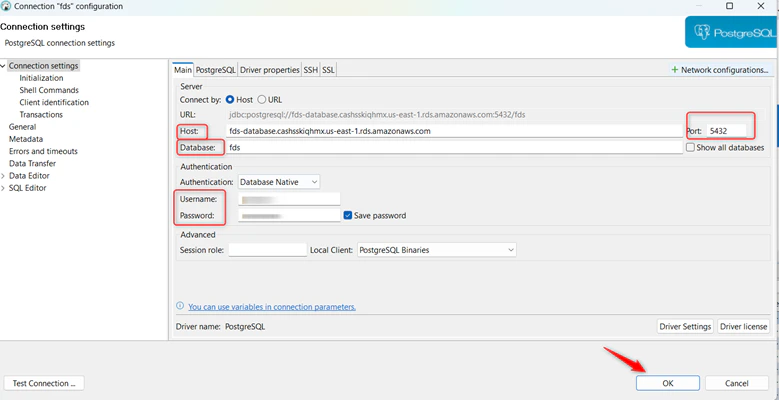Click the info icon beside variables link
The height and width of the screenshot is (400, 779).
[x=180, y=306]
